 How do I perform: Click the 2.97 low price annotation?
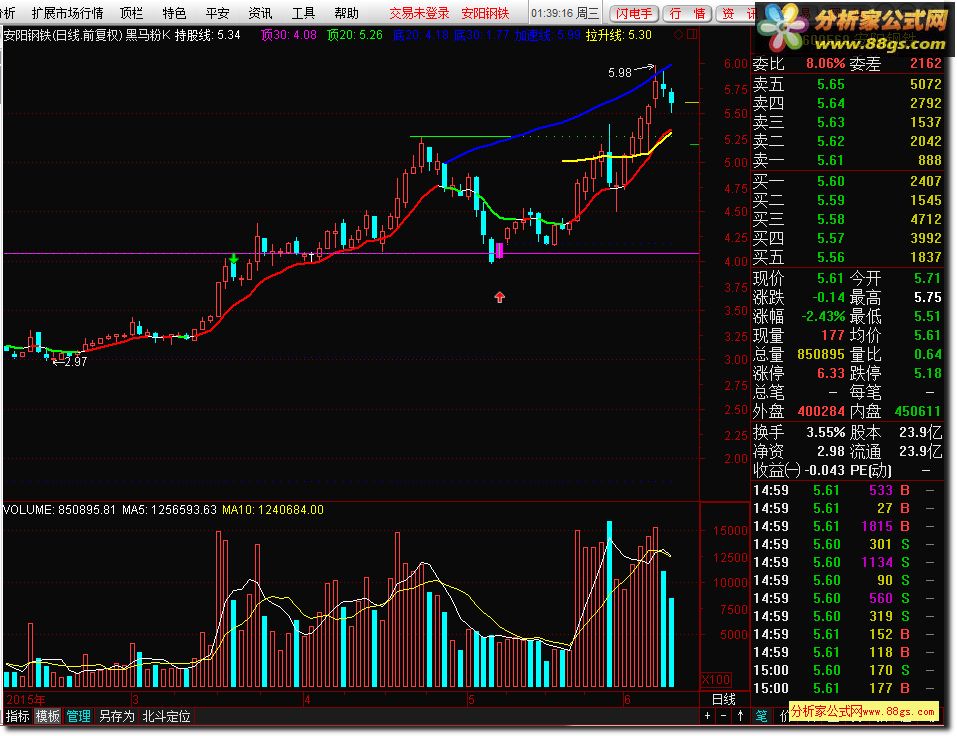[76, 362]
